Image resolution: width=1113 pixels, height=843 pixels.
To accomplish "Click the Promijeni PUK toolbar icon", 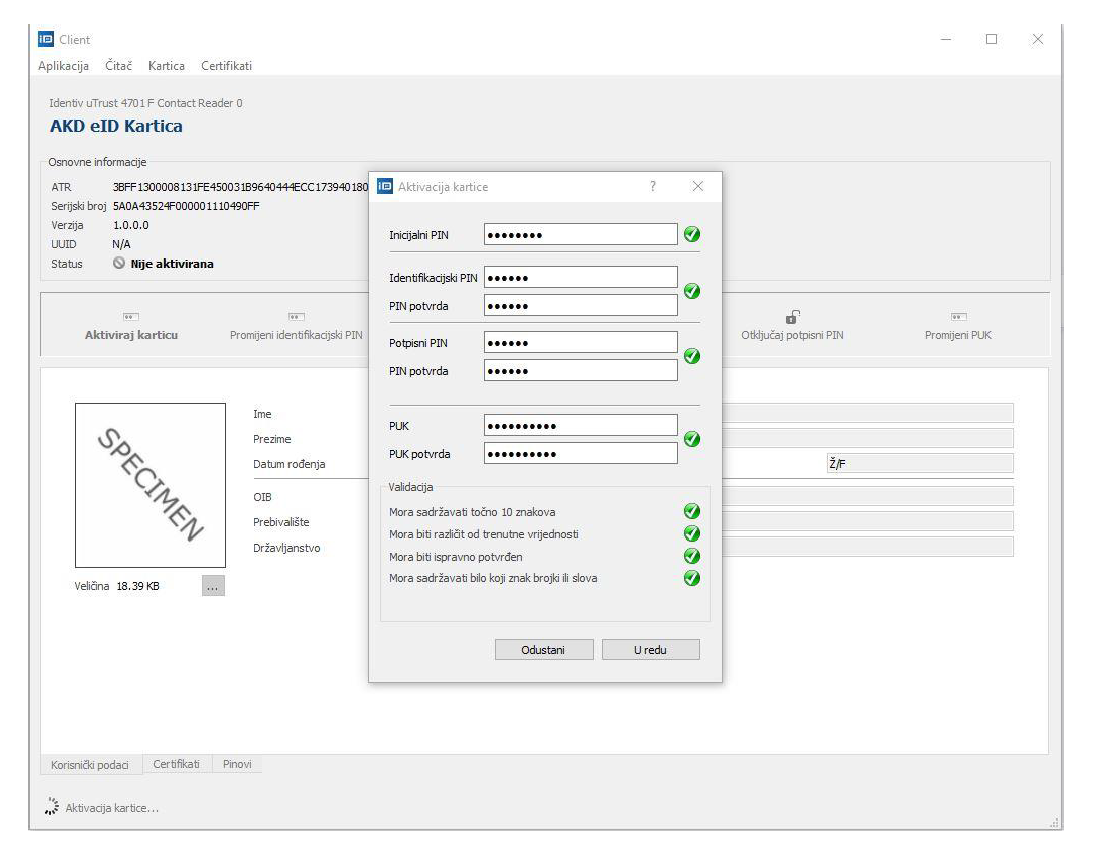I will point(958,317).
